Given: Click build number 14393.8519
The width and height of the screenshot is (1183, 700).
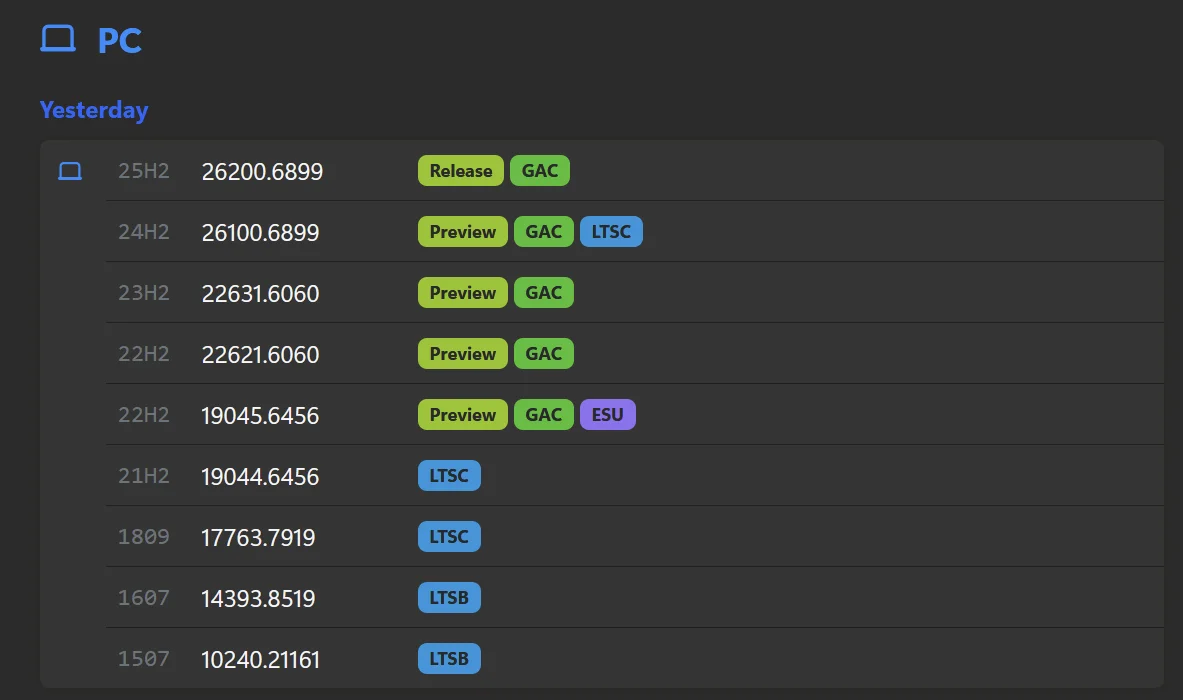Looking at the screenshot, I should point(258,599).
